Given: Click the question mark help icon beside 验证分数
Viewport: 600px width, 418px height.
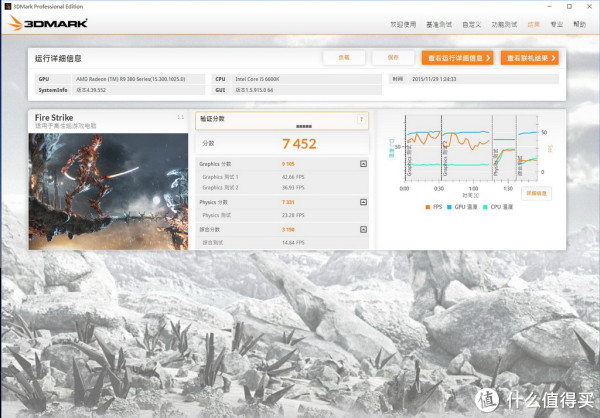Looking at the screenshot, I should (361, 119).
